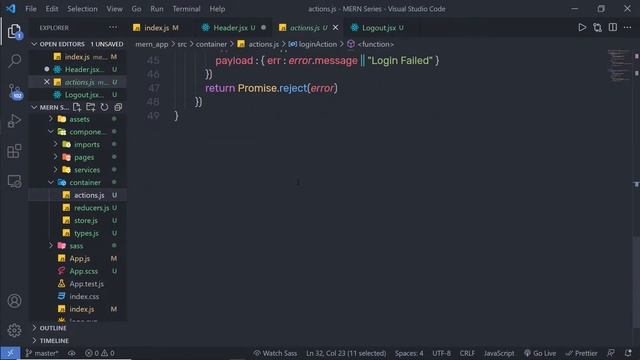Open the Terminal menu
The width and height of the screenshot is (640, 360).
(x=186, y=9)
